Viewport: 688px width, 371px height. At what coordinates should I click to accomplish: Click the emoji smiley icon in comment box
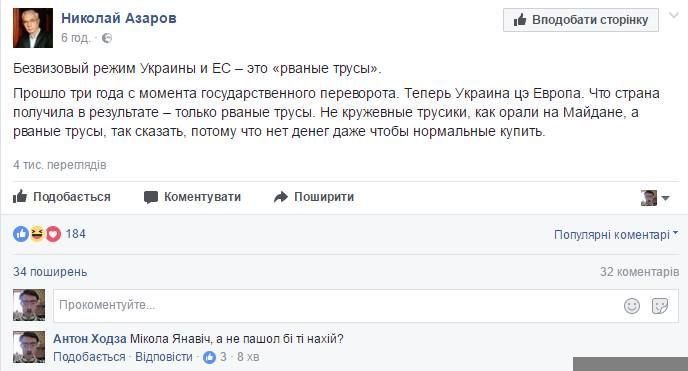[x=632, y=306]
